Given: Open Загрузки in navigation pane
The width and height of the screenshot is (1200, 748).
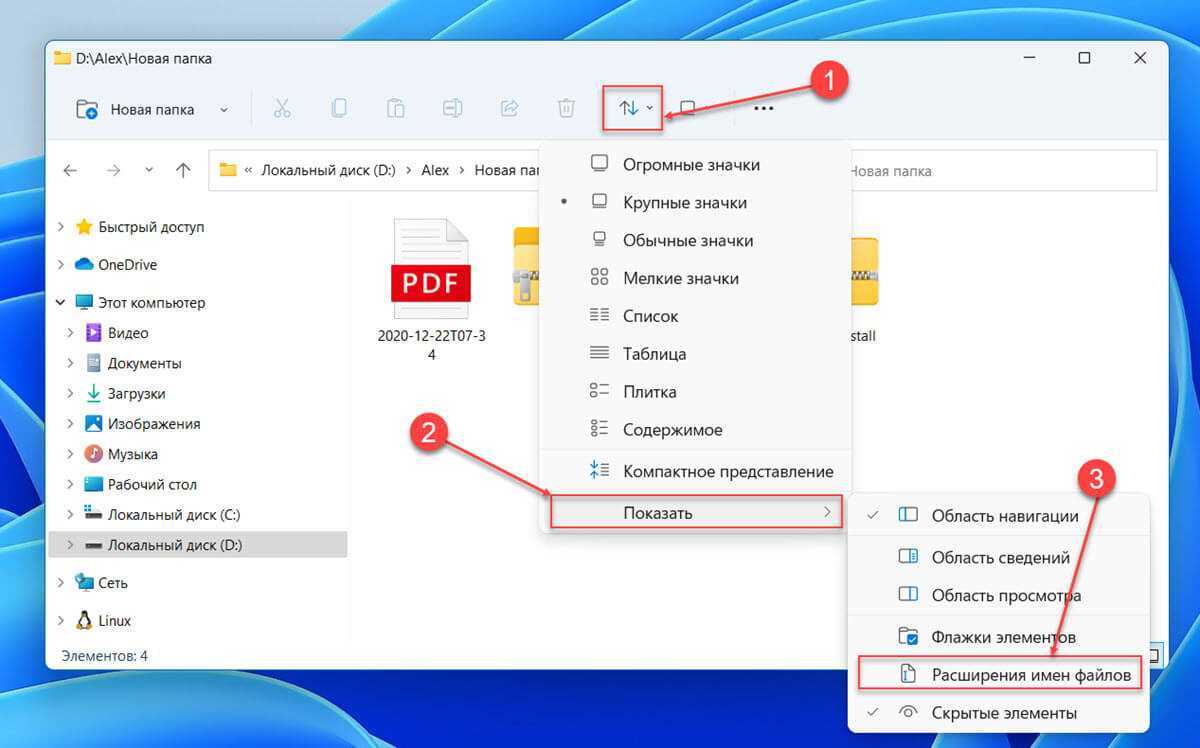Looking at the screenshot, I should tap(137, 393).
